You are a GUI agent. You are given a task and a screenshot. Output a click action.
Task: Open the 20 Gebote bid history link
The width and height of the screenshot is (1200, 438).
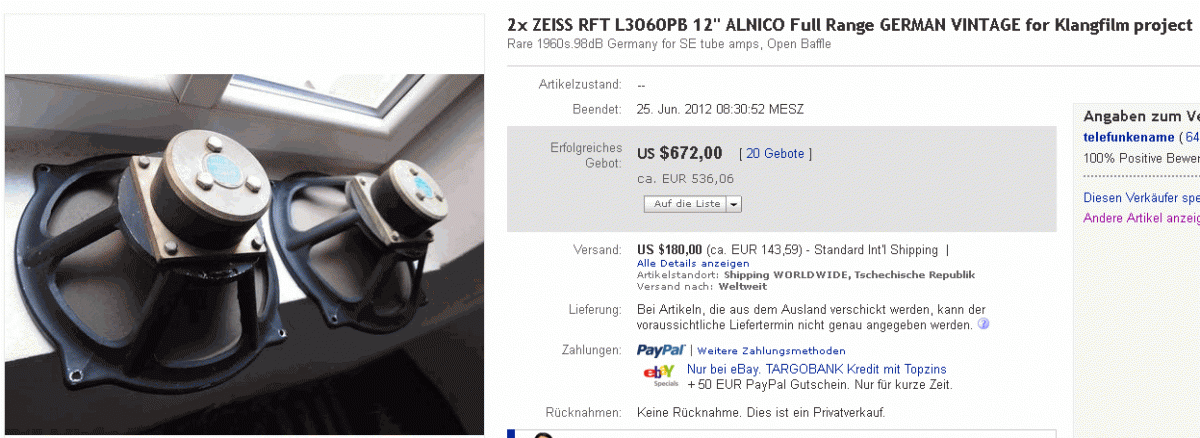pos(775,154)
